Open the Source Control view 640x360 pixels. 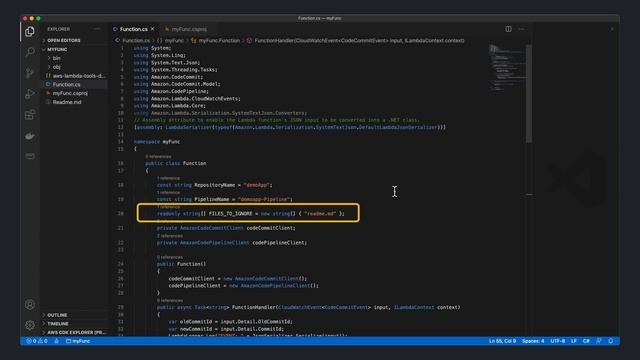[30, 73]
